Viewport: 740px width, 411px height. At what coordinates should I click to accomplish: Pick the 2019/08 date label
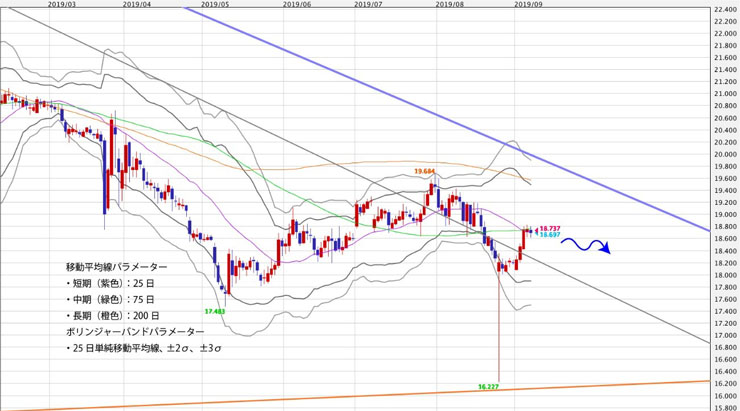point(450,4)
